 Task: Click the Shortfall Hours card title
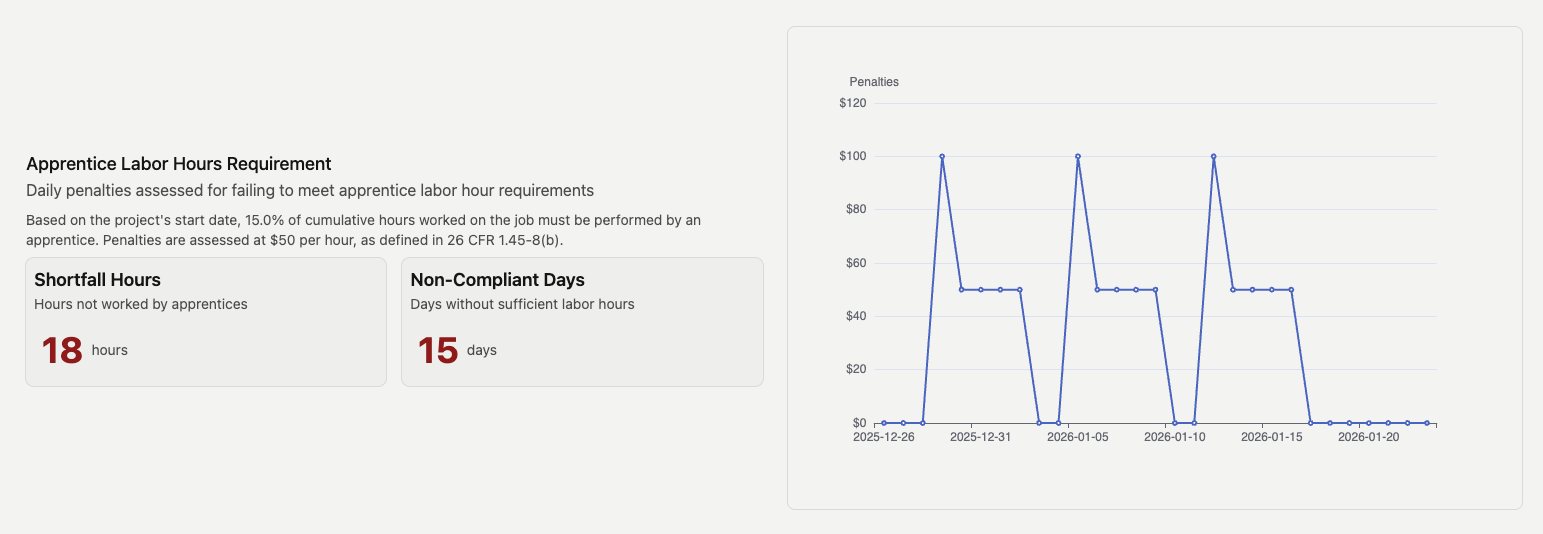[x=97, y=280]
